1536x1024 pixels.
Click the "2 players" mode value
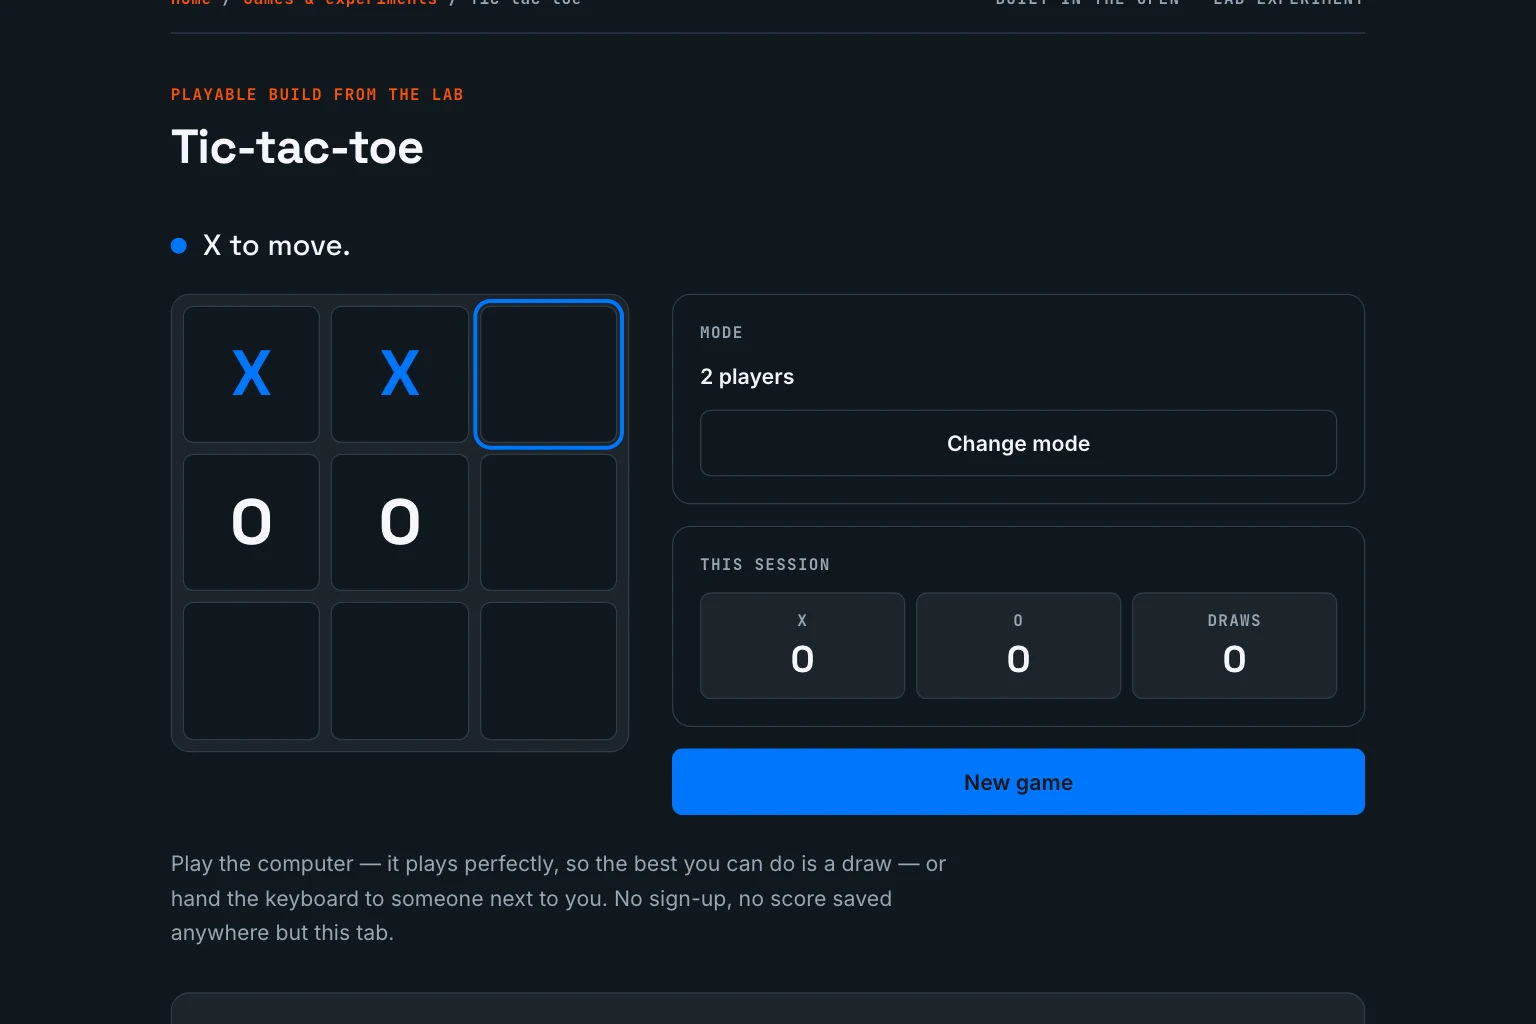(747, 377)
